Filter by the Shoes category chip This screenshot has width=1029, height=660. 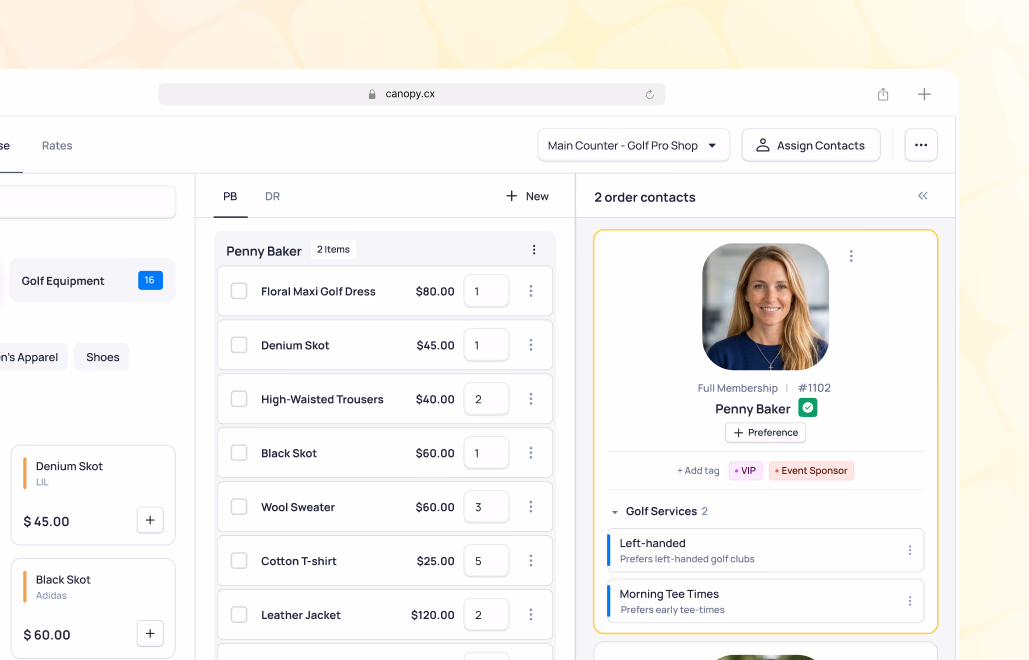tap(102, 357)
